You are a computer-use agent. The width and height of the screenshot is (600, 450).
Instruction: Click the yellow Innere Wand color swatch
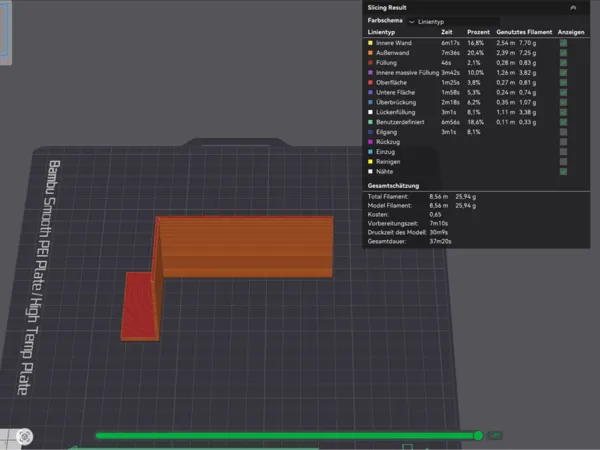tap(370, 43)
